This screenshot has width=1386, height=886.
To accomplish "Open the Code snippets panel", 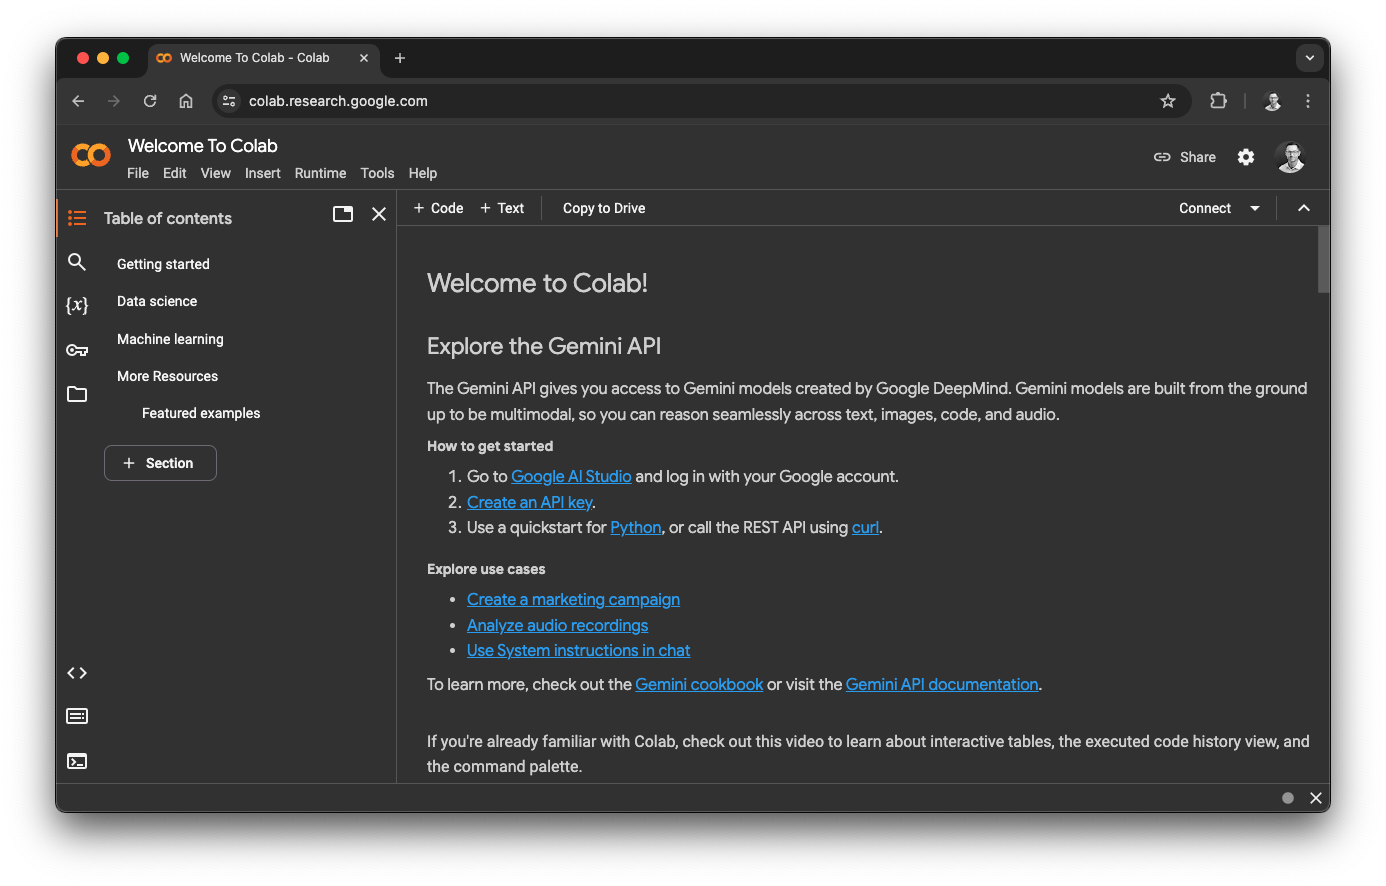I will [77, 673].
